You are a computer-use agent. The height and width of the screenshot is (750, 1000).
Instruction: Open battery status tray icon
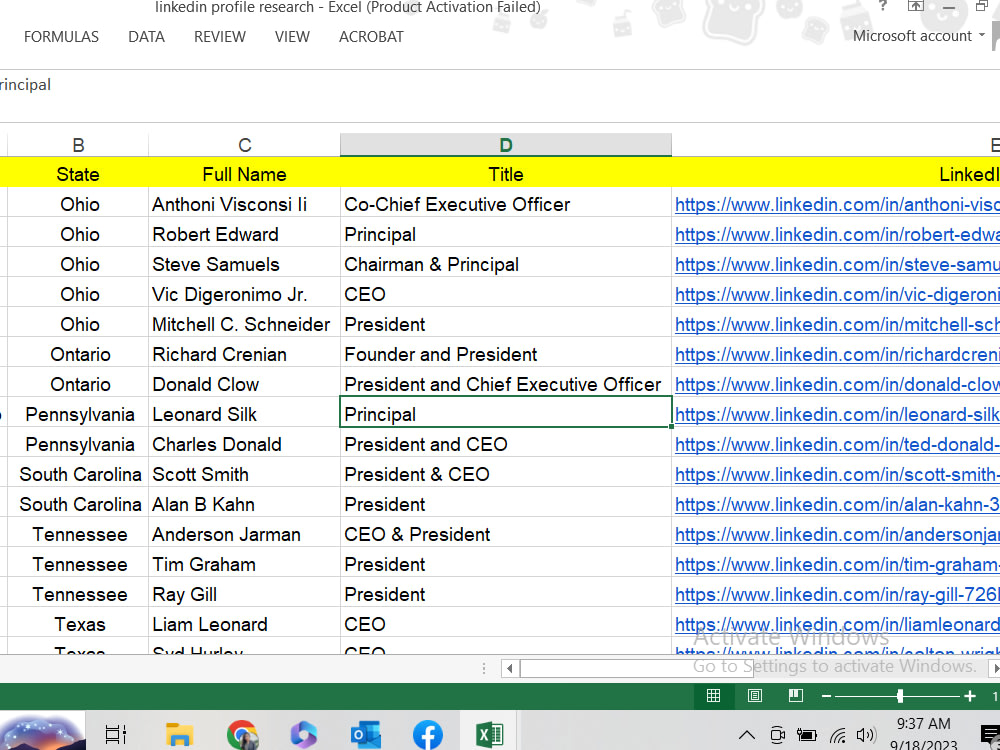[x=807, y=735]
